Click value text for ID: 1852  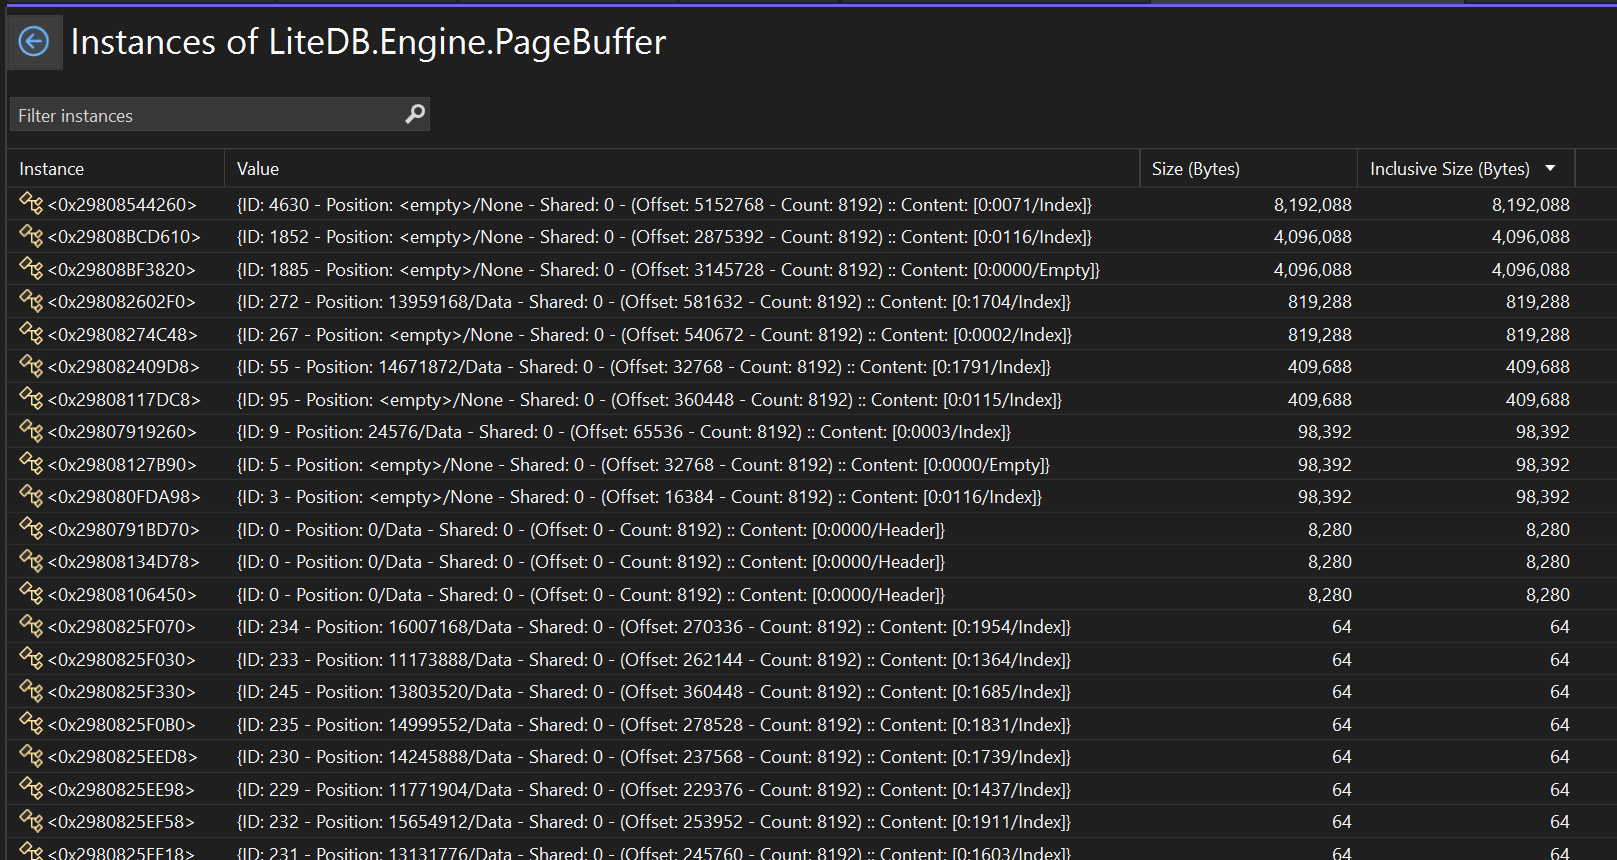click(x=664, y=237)
